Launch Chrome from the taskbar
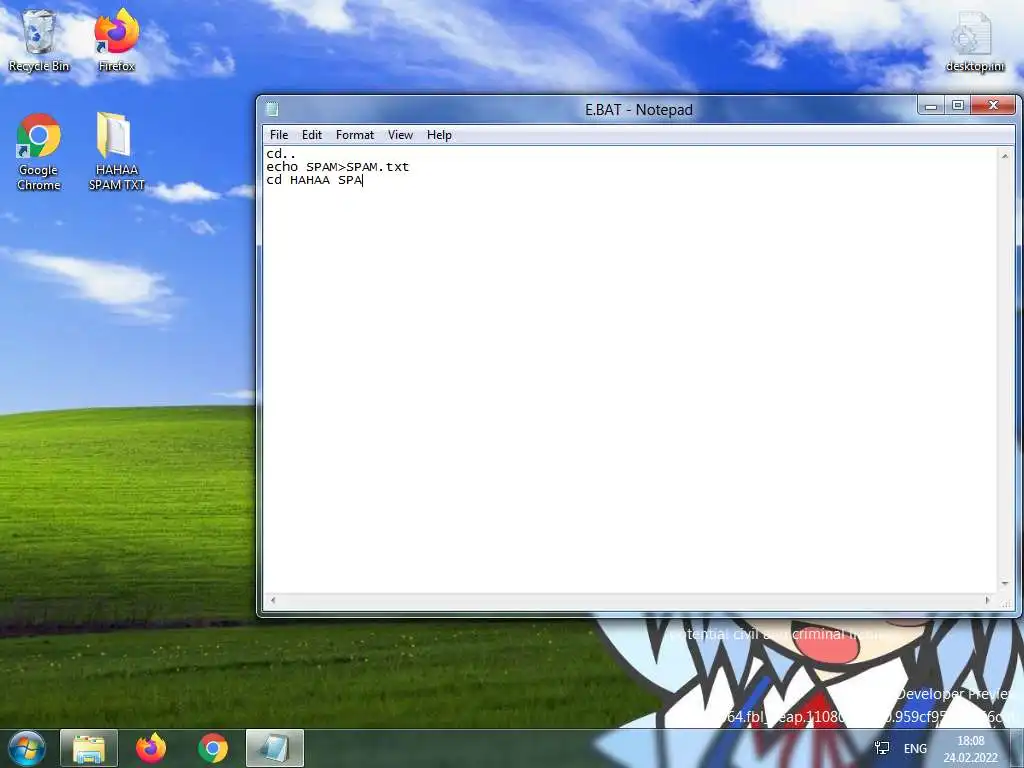1024x768 pixels. click(213, 748)
